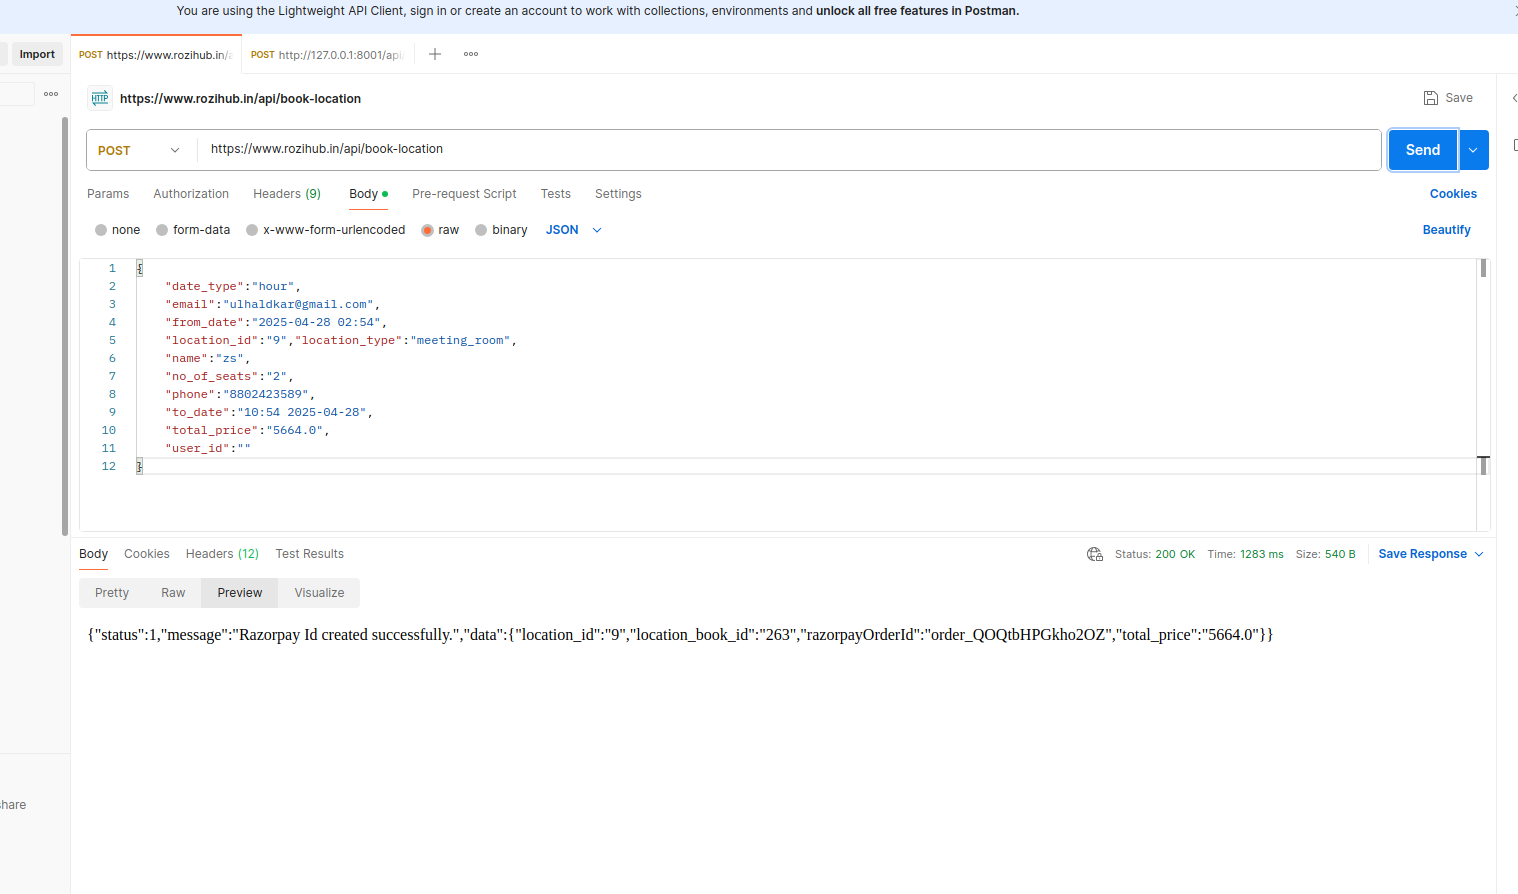Viewport: 1518px width, 894px height.
Task: Select the form-data body option
Action: [x=162, y=230]
